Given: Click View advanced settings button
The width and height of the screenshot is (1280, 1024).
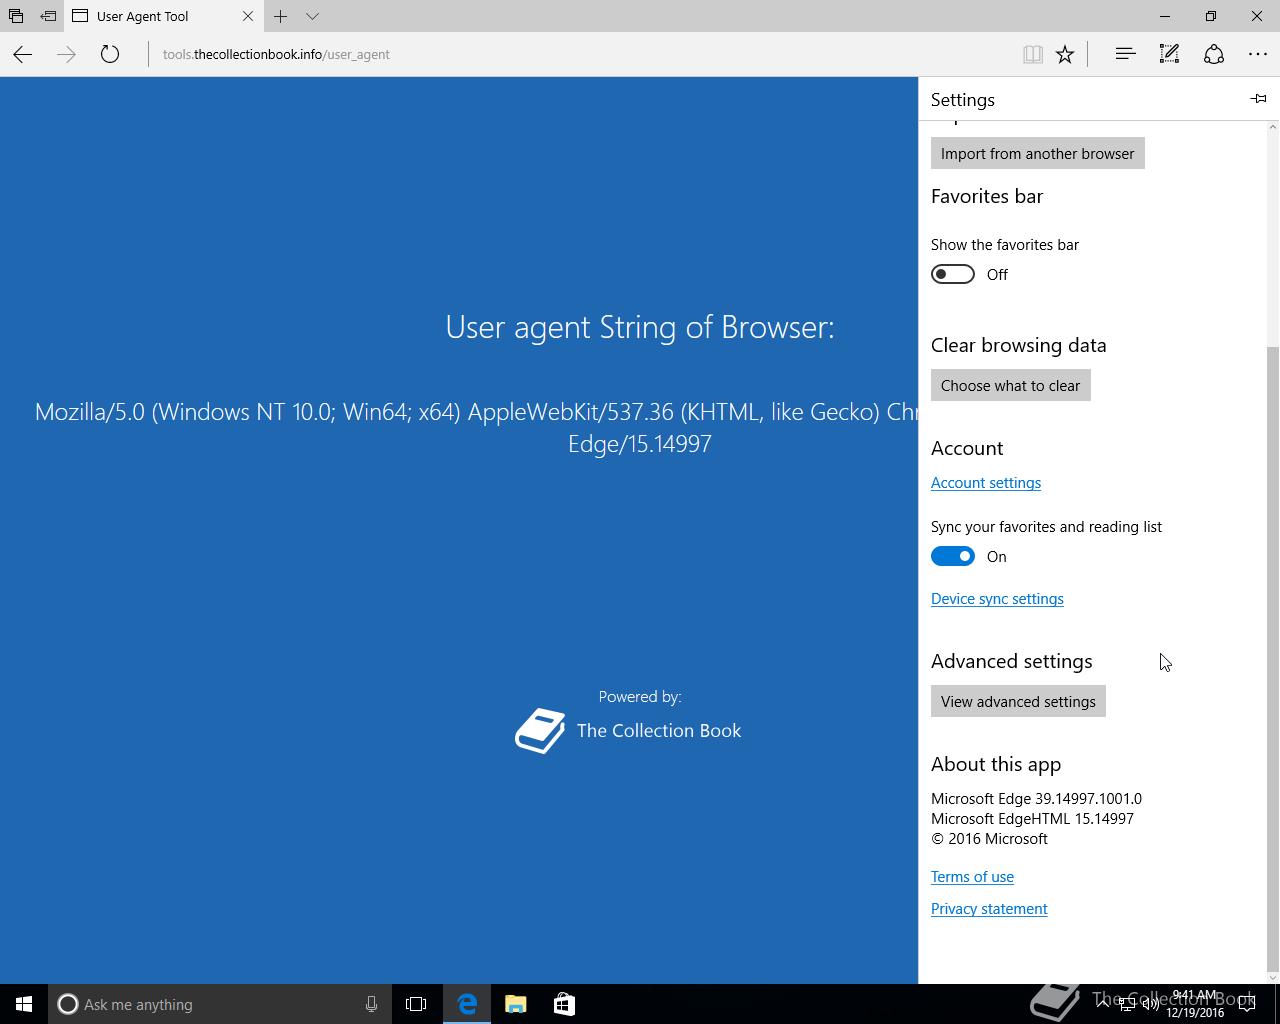Looking at the screenshot, I should (1018, 701).
